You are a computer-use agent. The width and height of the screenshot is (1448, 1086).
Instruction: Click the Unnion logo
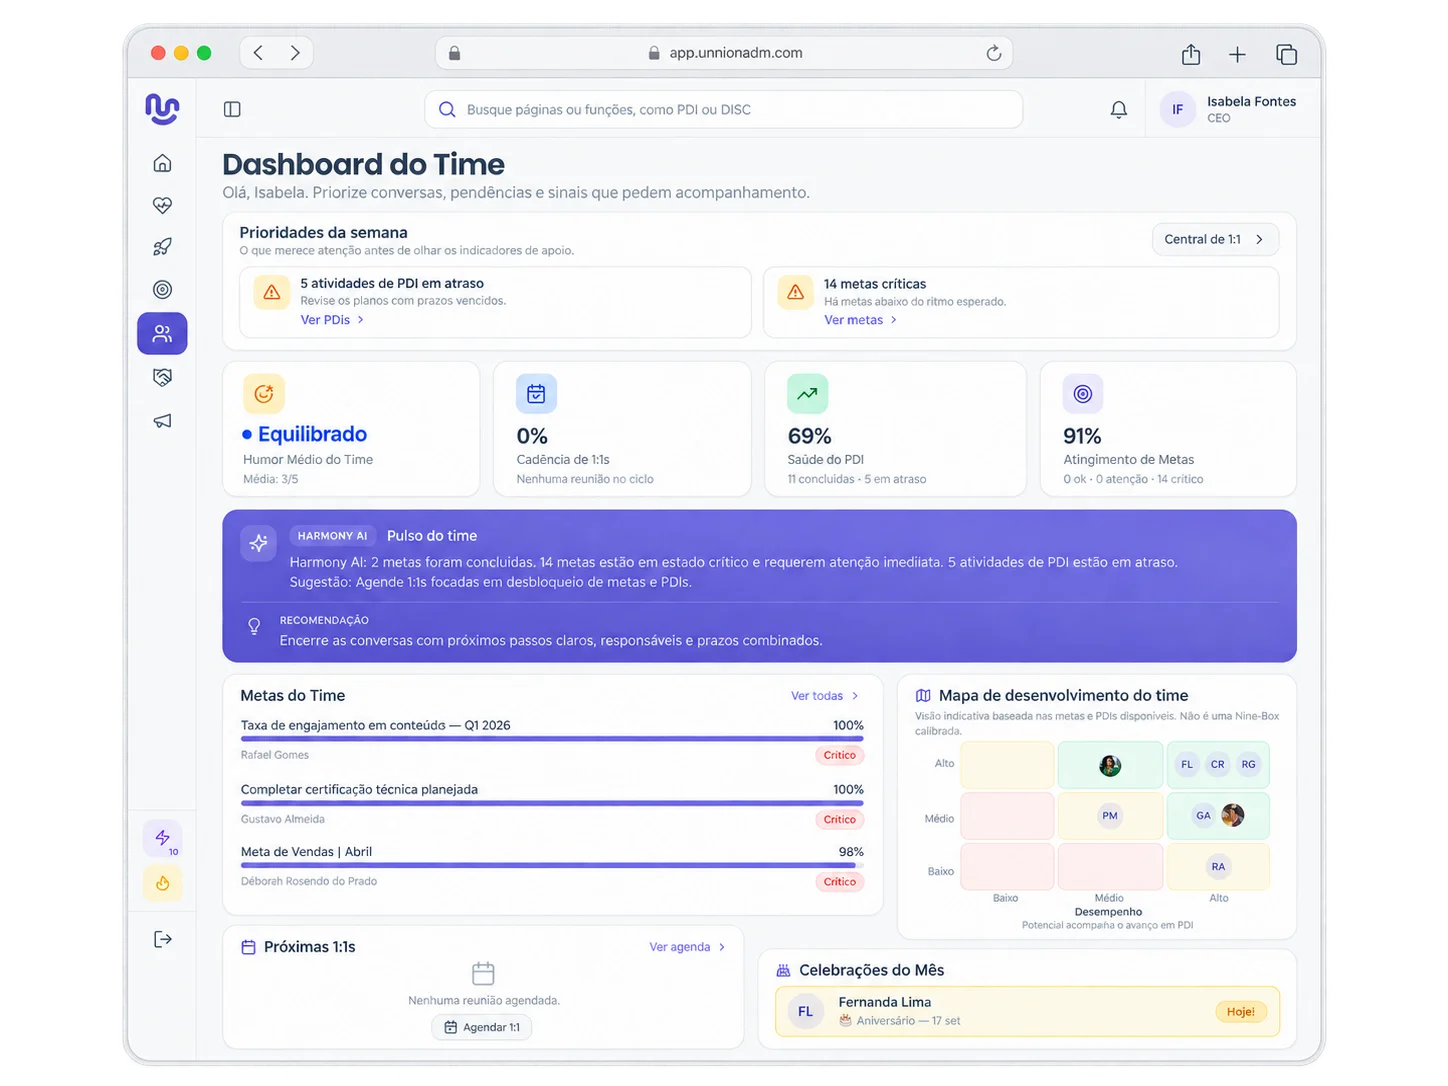pos(162,108)
